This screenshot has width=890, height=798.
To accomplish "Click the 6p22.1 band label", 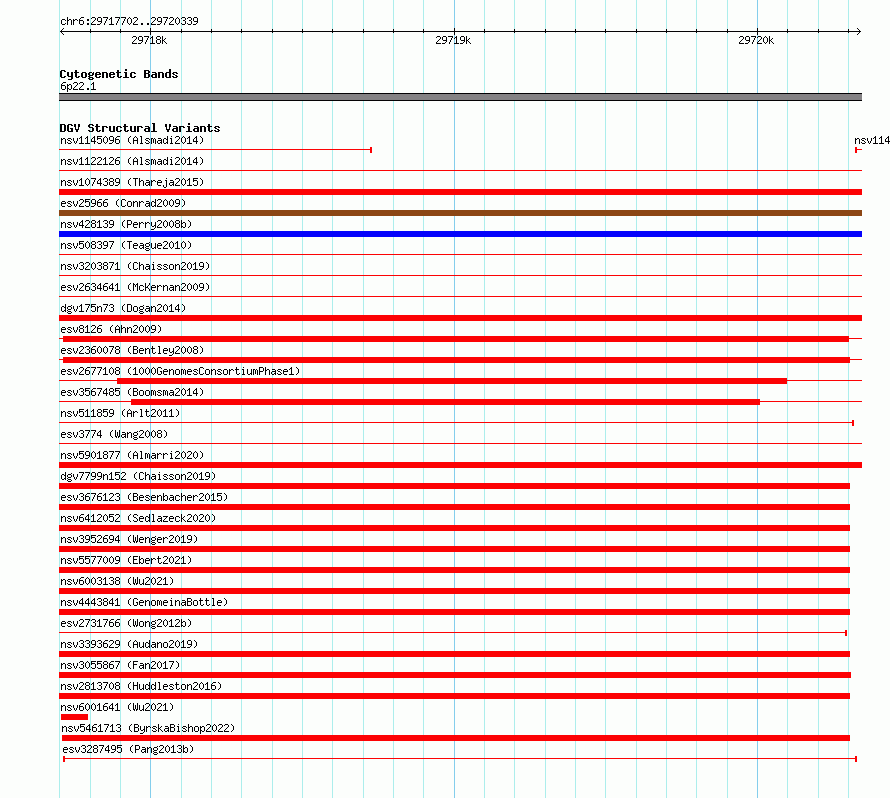I will click(78, 86).
